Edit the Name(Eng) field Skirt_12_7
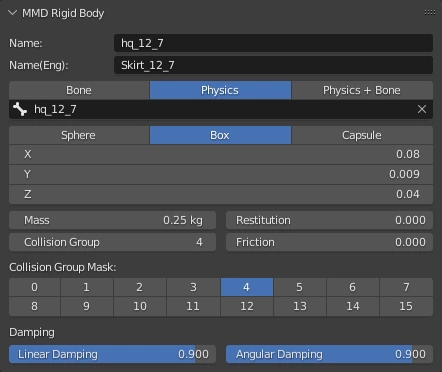Viewport: 442px width, 372px height. click(273, 65)
